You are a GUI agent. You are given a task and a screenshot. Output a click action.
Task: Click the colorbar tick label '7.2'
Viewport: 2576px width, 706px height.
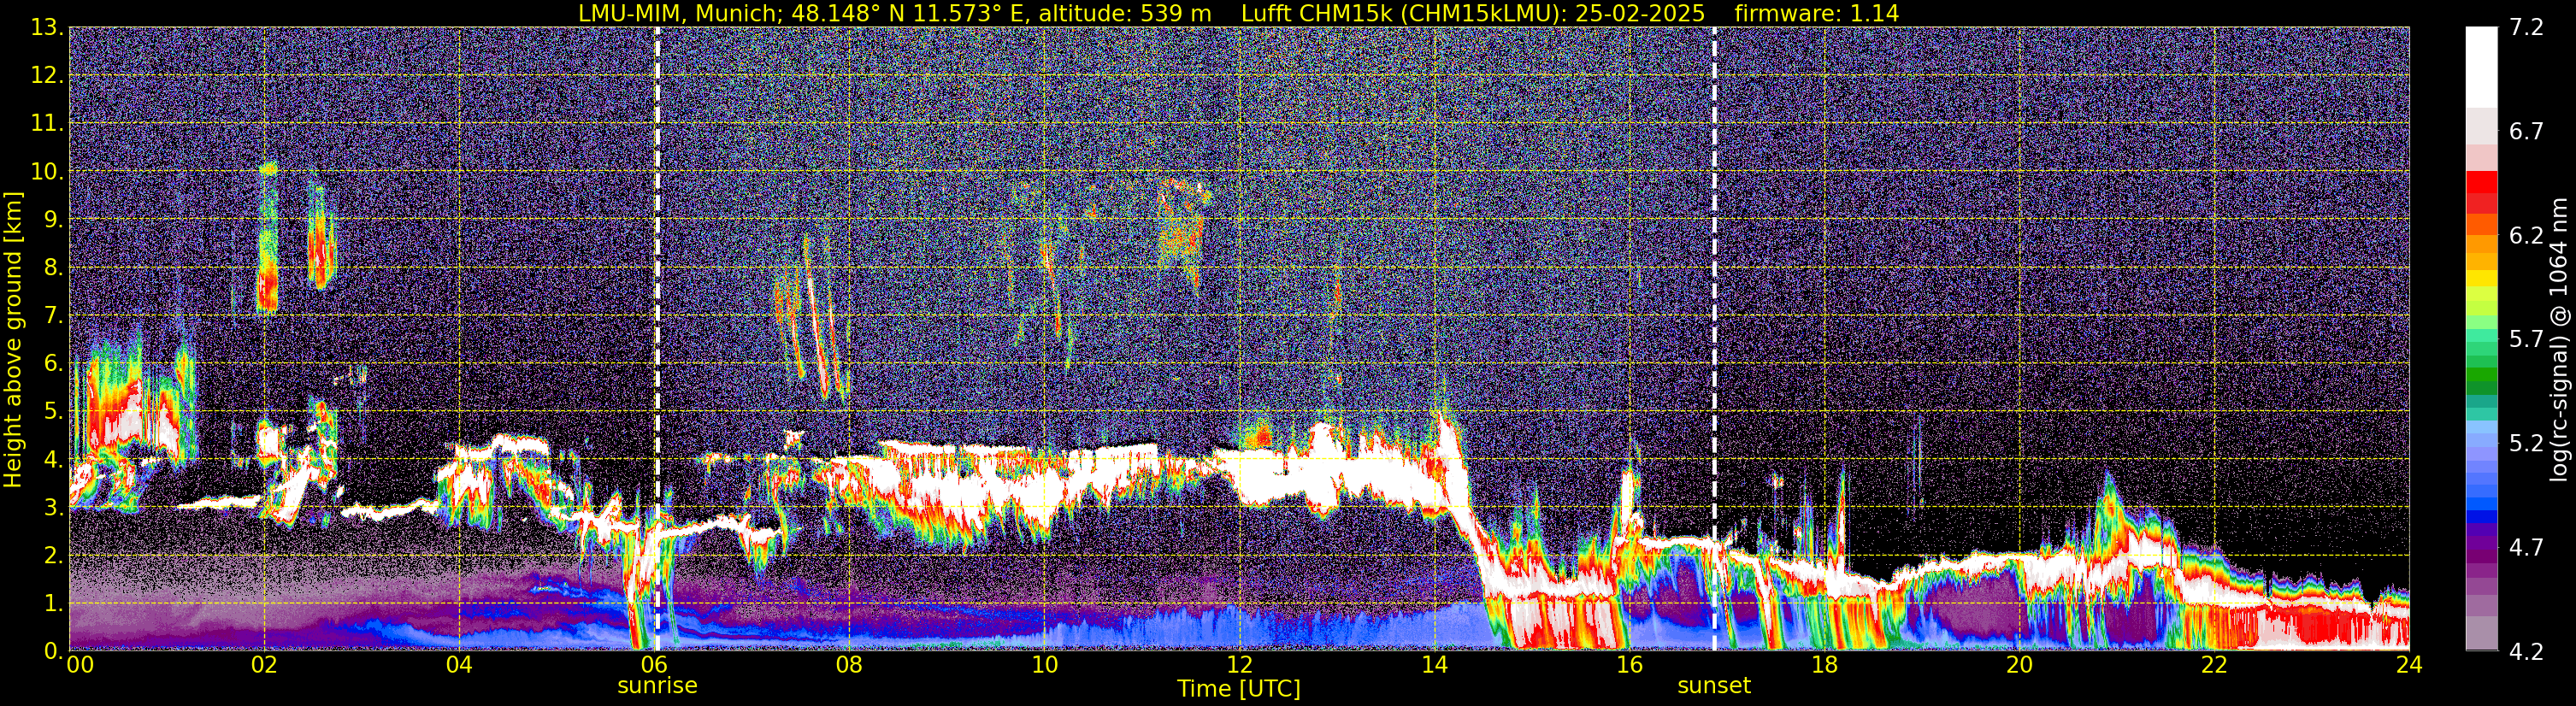pyautogui.click(x=2526, y=27)
